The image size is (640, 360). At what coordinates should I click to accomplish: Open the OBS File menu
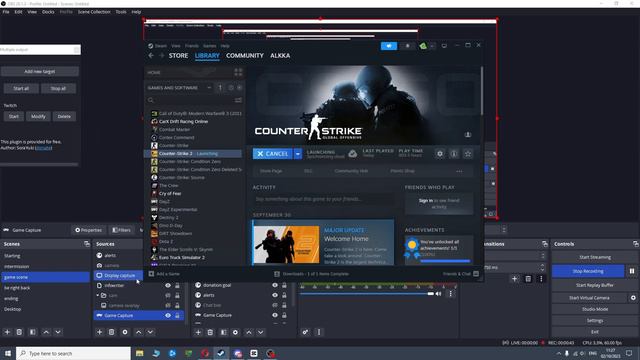pyautogui.click(x=6, y=12)
